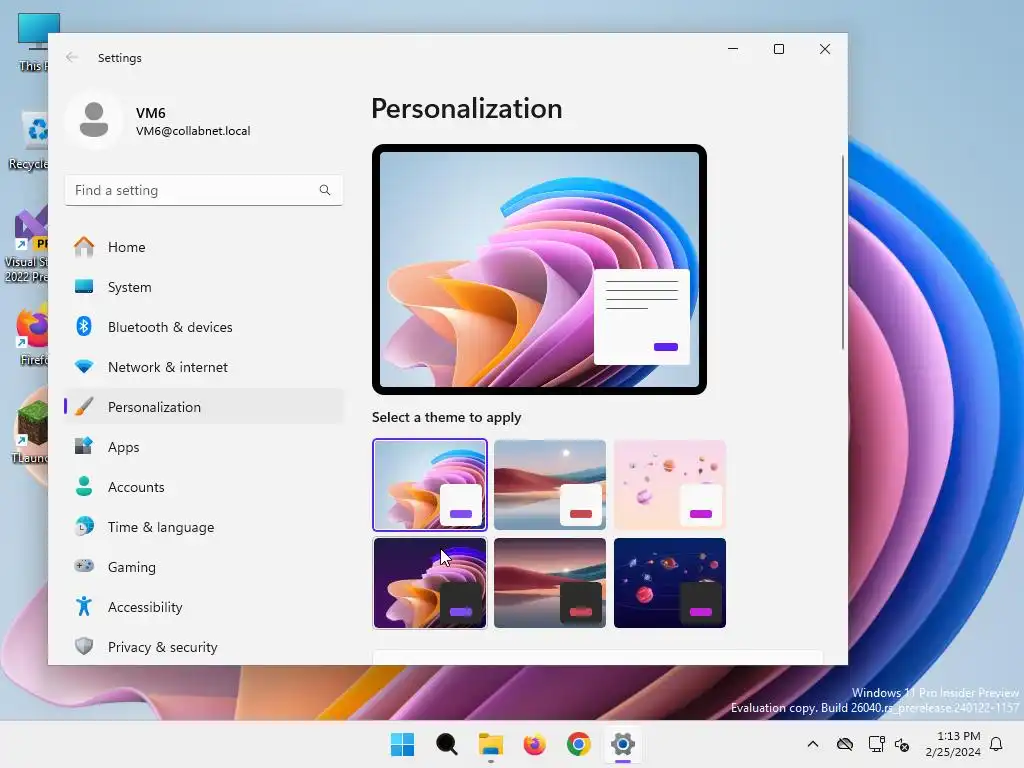Open VM6@collabnet.local account info
This screenshot has width=1024, height=768.
(193, 131)
